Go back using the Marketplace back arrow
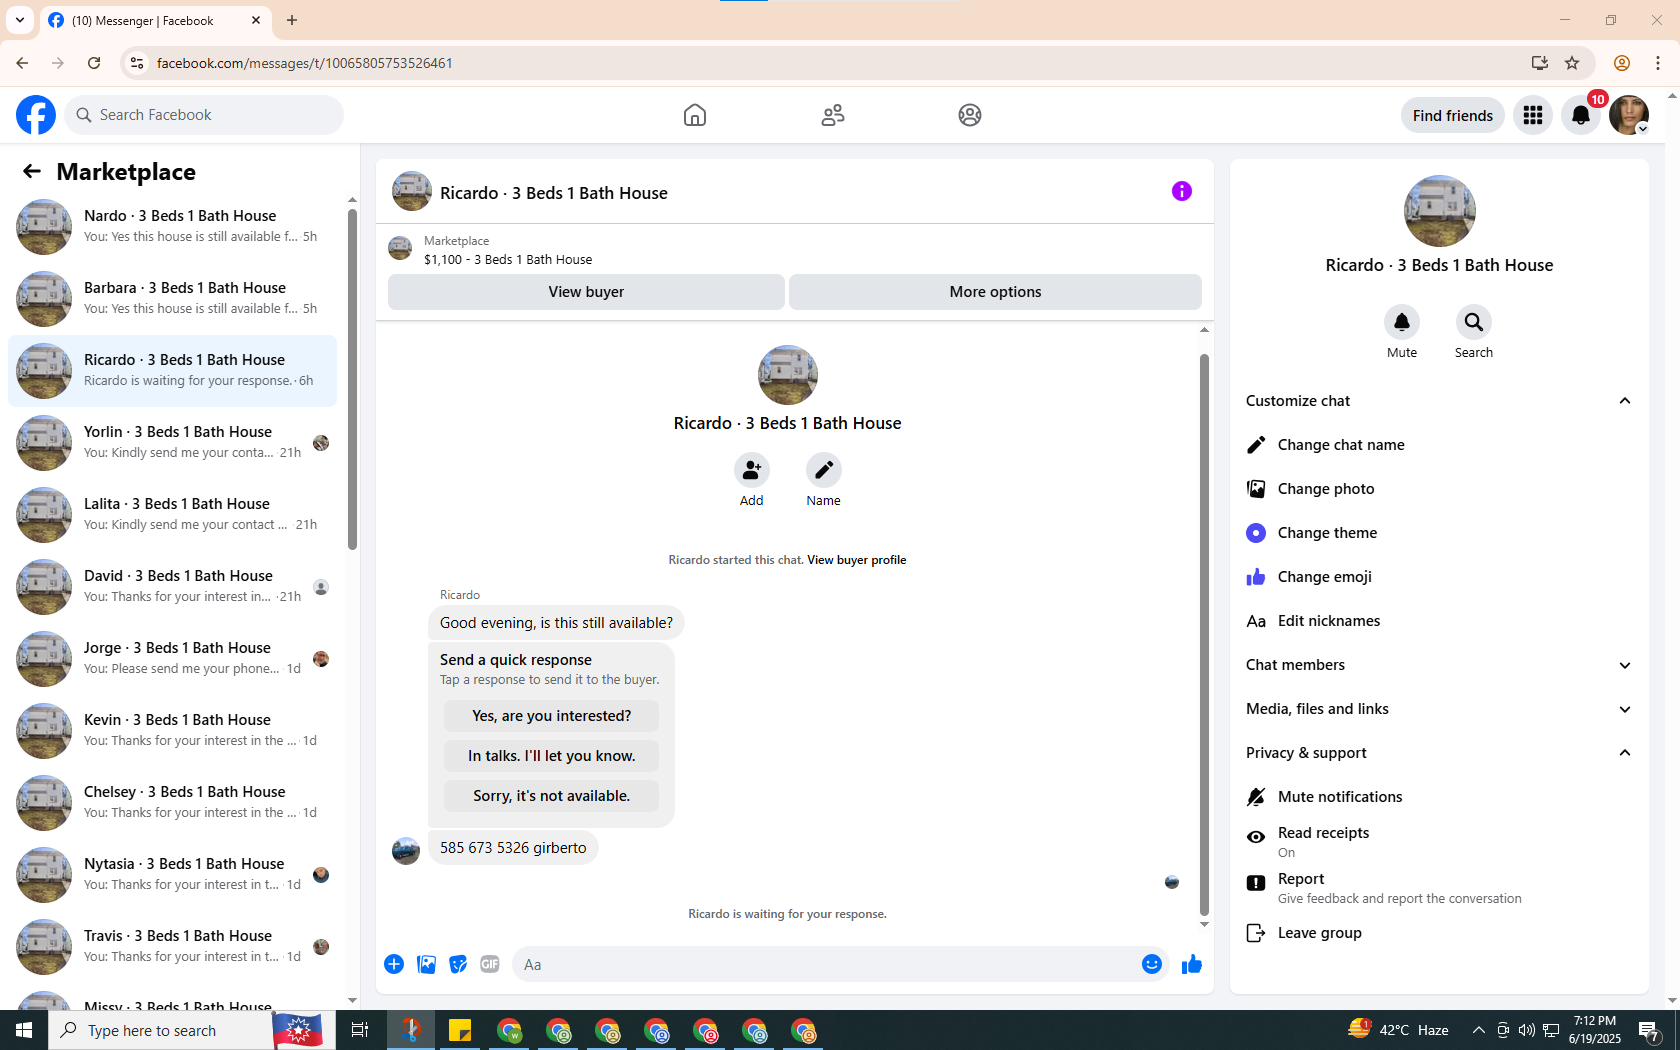The height and width of the screenshot is (1050, 1680). coord(32,172)
